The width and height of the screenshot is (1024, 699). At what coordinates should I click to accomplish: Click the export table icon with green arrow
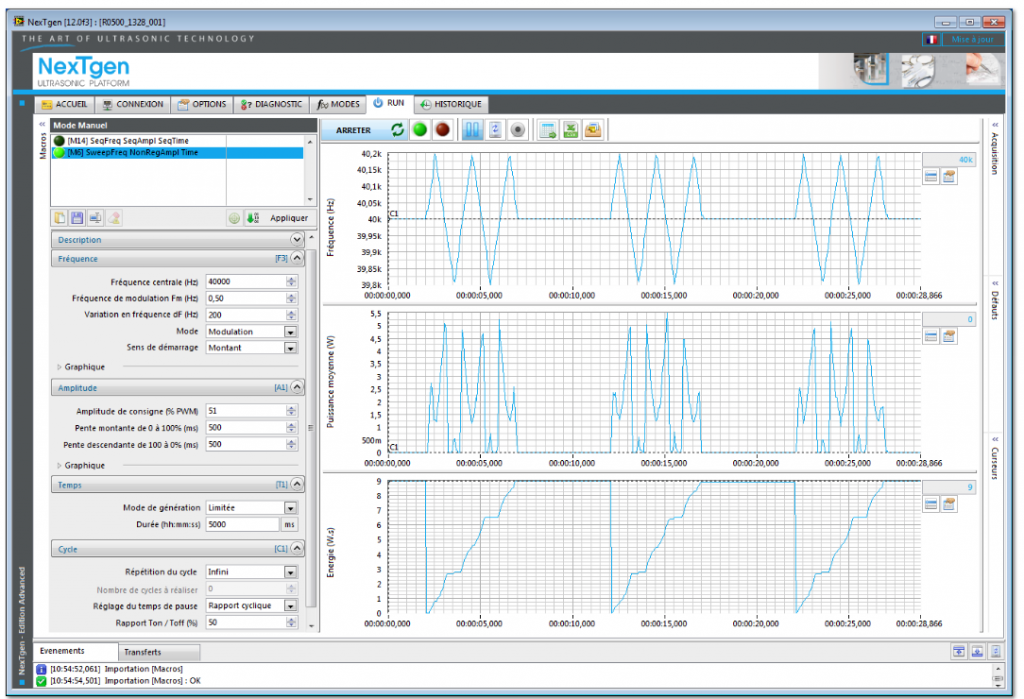pyautogui.click(x=547, y=130)
